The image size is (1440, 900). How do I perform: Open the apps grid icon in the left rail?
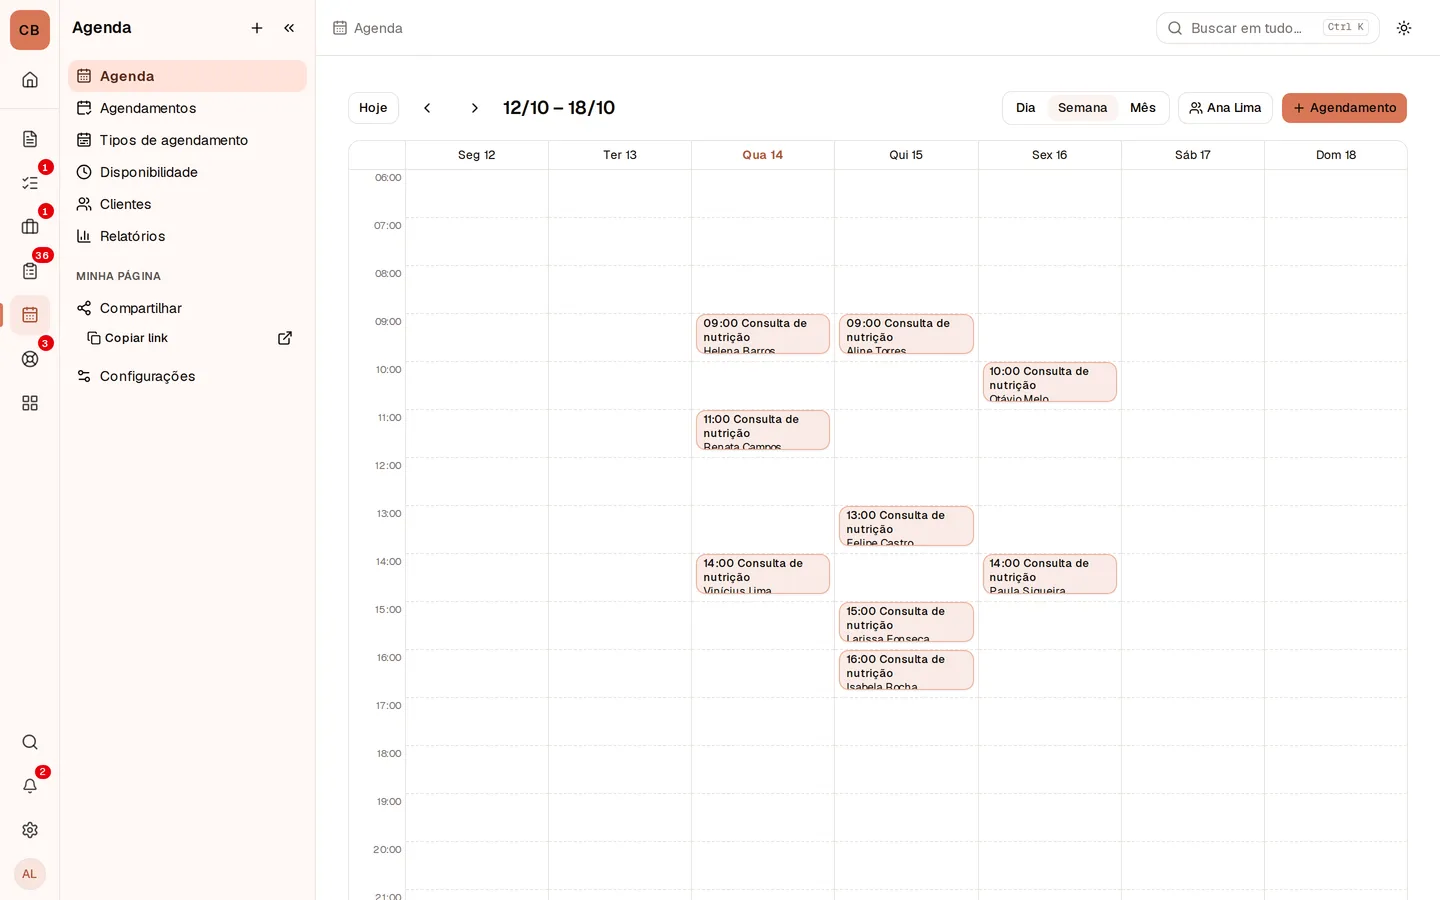click(30, 403)
